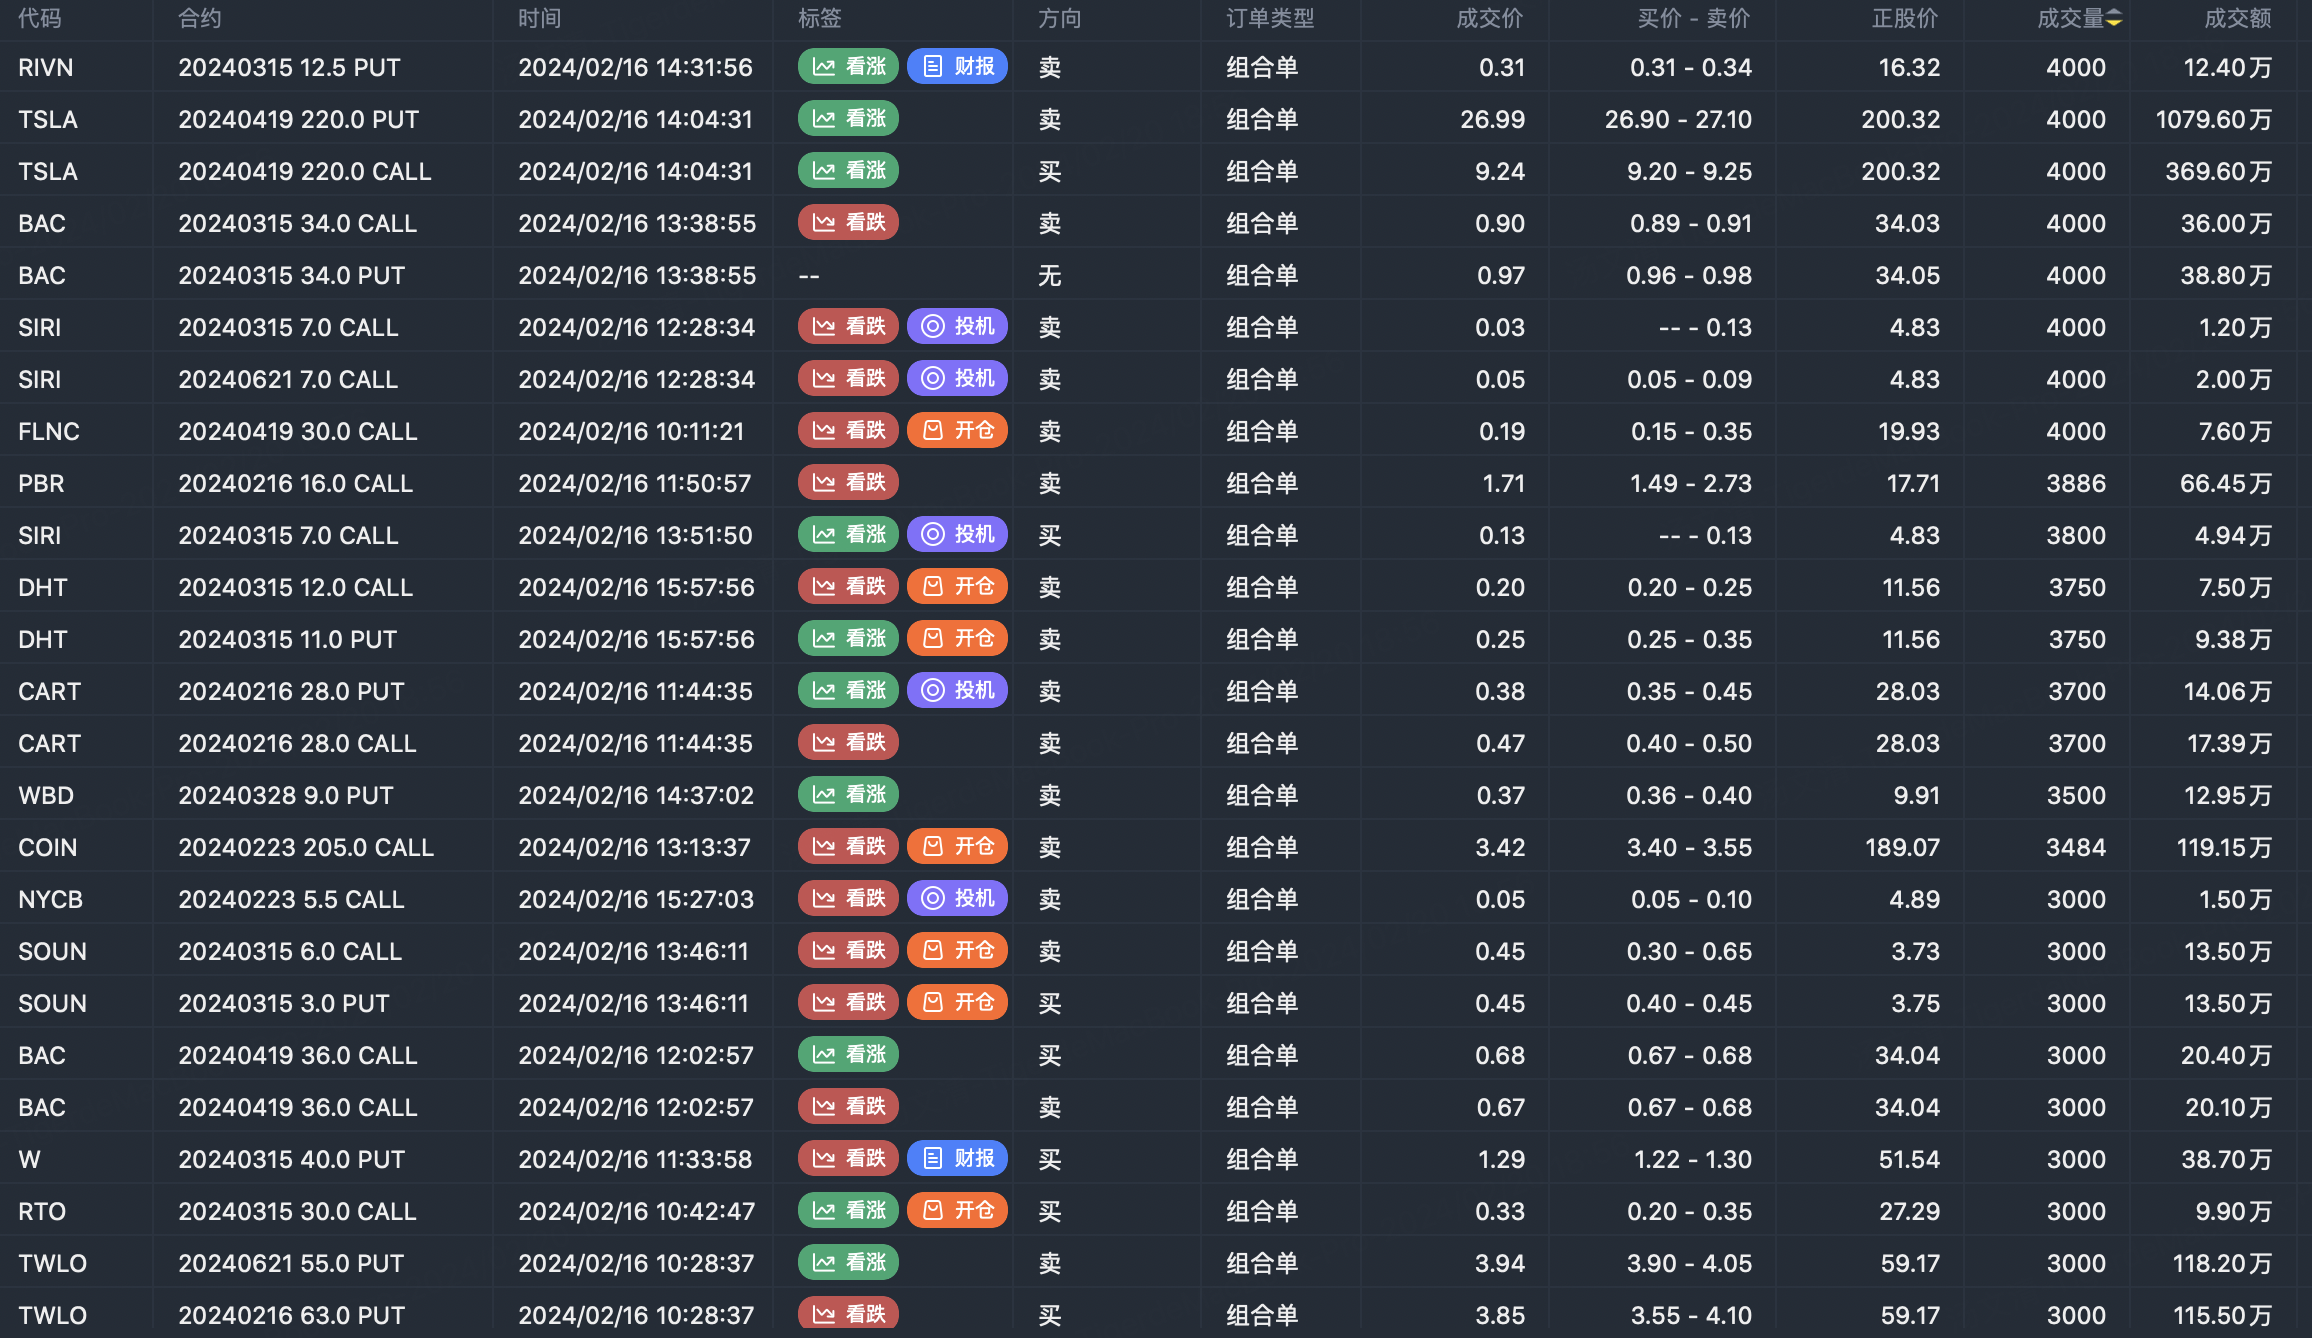Screen dimensions: 2312x1338
Task: Click the 代码 column header
Action: pyautogui.click(x=40, y=19)
